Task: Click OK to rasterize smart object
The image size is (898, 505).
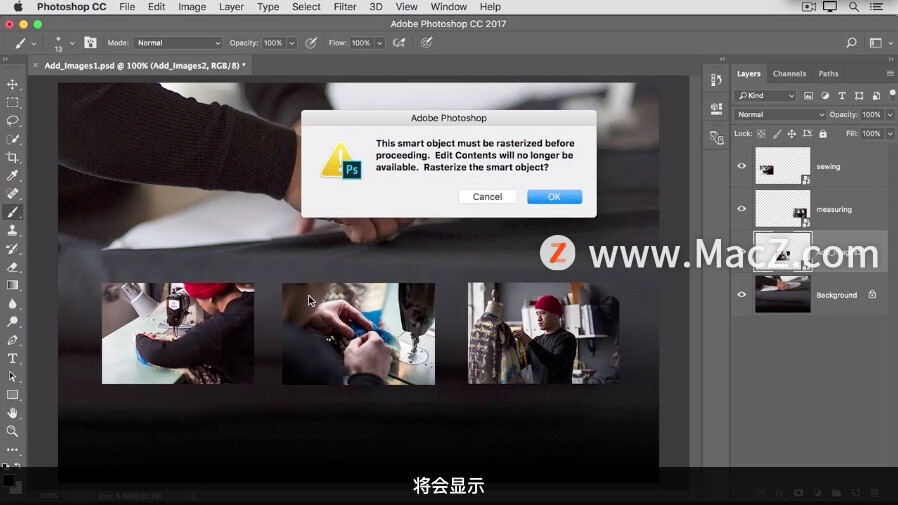Action: click(x=554, y=196)
